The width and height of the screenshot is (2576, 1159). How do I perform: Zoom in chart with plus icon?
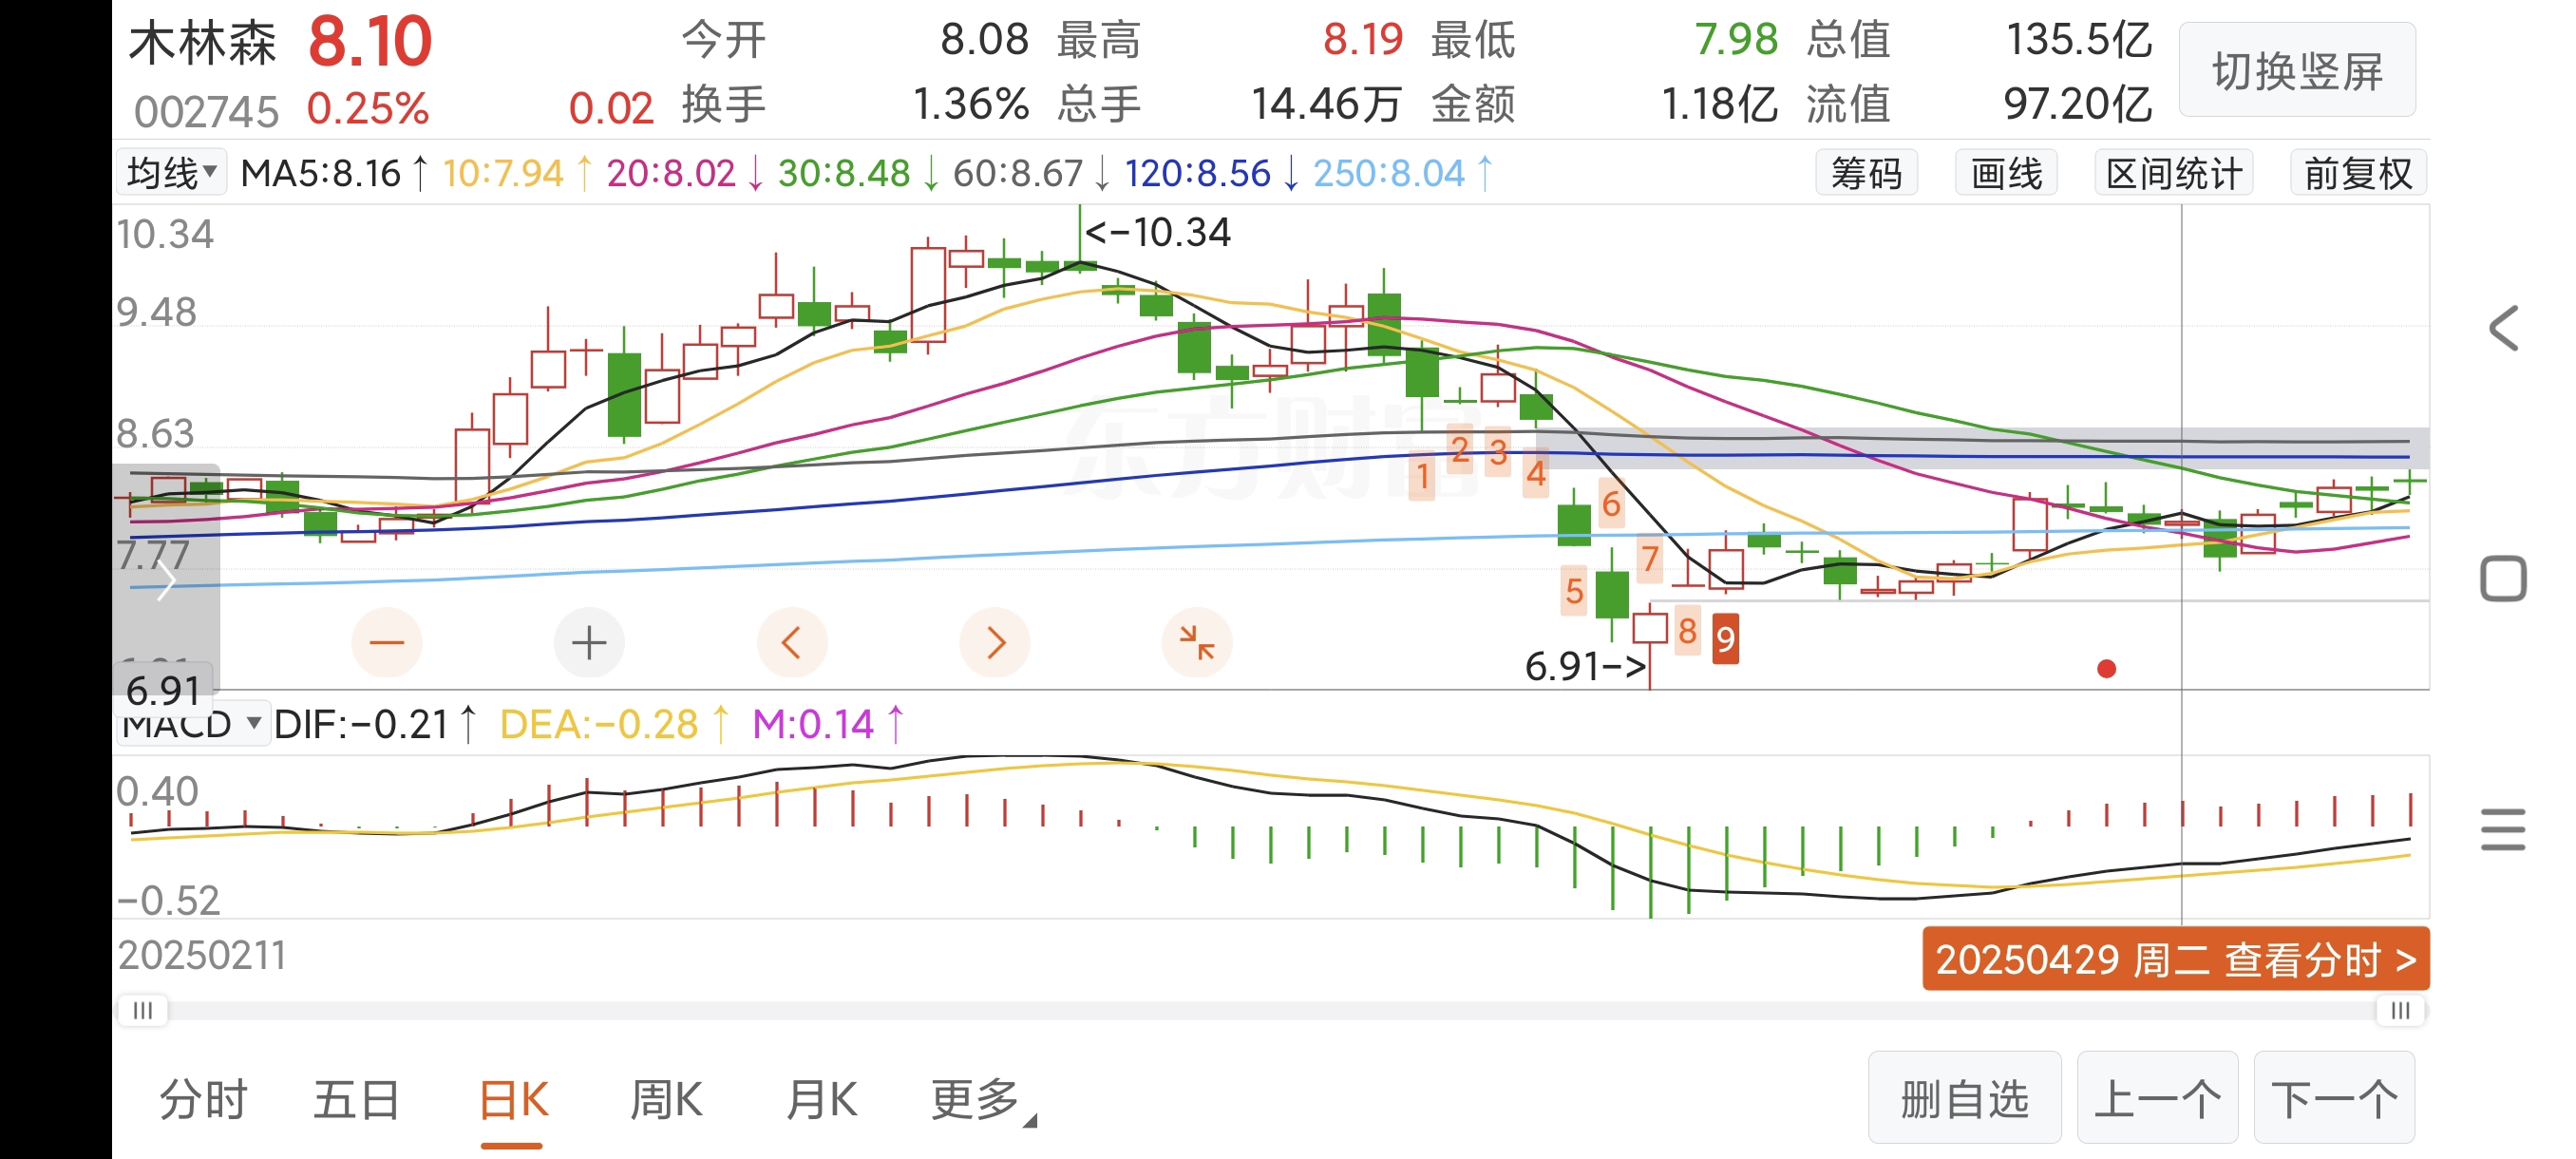point(589,642)
